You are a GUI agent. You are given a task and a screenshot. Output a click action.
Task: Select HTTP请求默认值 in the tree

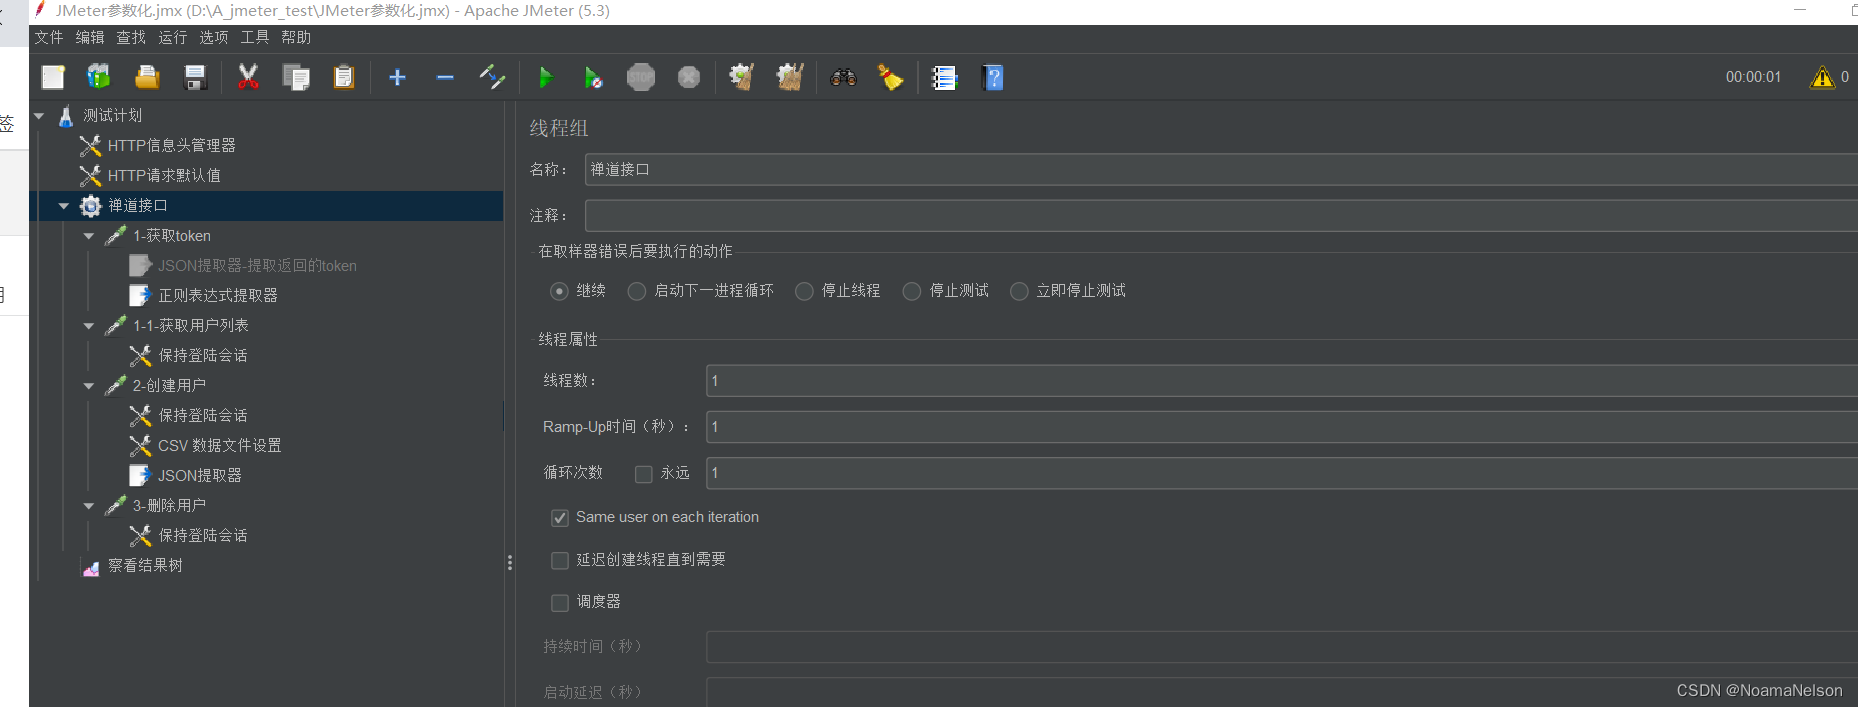(x=164, y=176)
